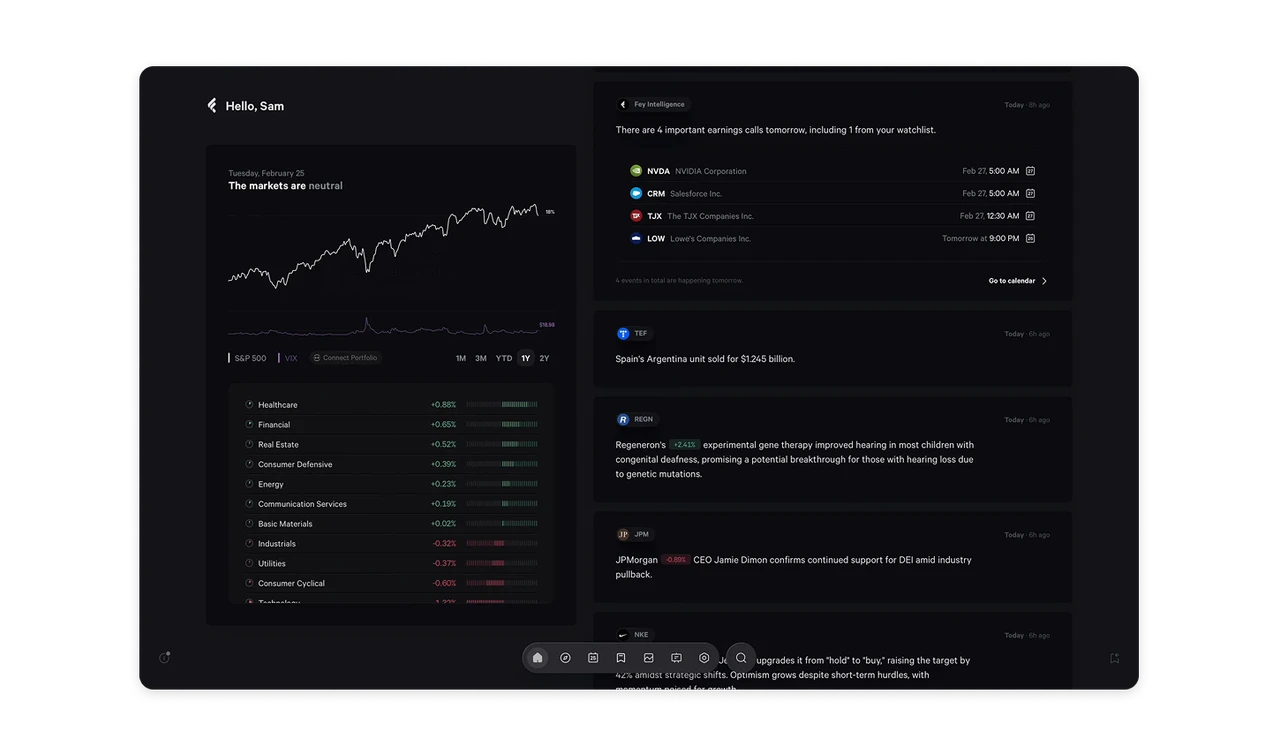Open the calendar icon in bottom dock

click(x=593, y=658)
